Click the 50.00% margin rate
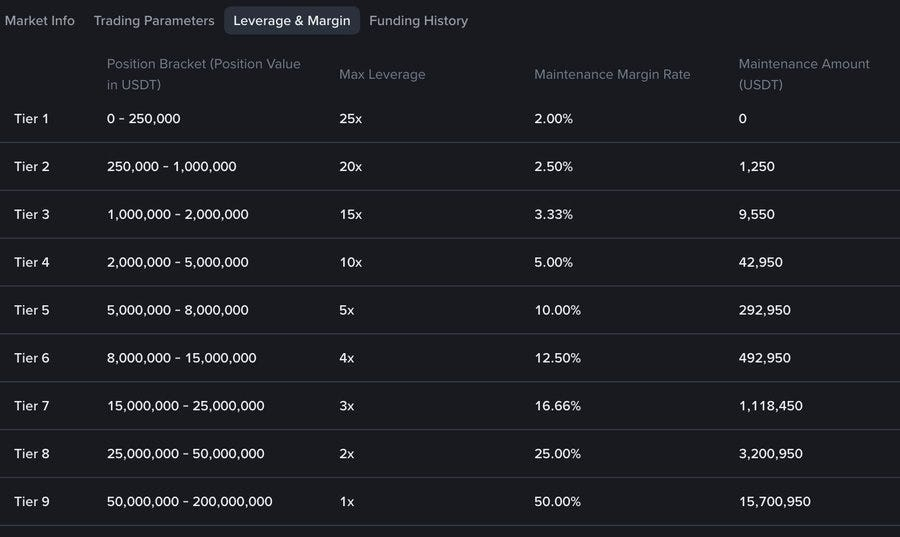The height and width of the screenshot is (537, 900). tap(557, 502)
